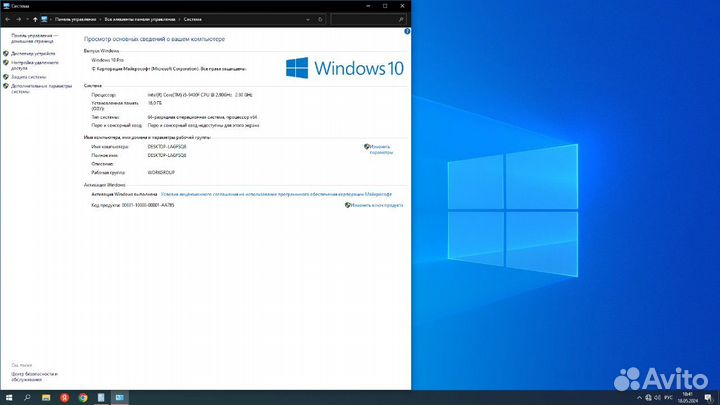Select the installed memory value '16,0 ГБ'

pyautogui.click(x=155, y=103)
